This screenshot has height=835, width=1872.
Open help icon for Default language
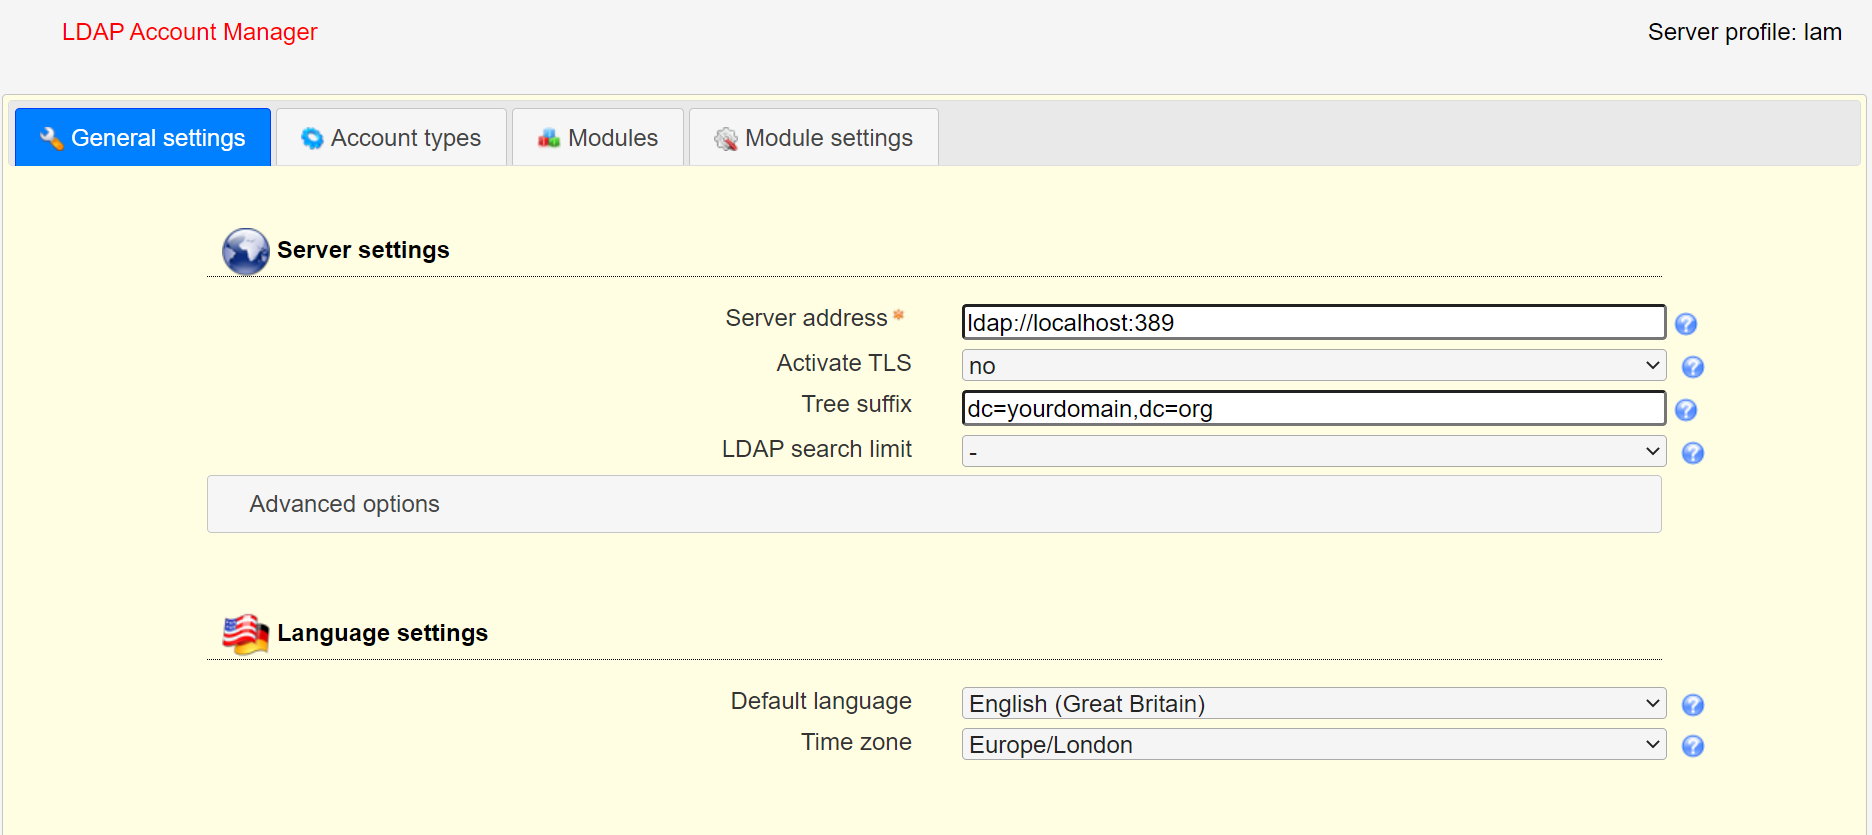point(1693,705)
